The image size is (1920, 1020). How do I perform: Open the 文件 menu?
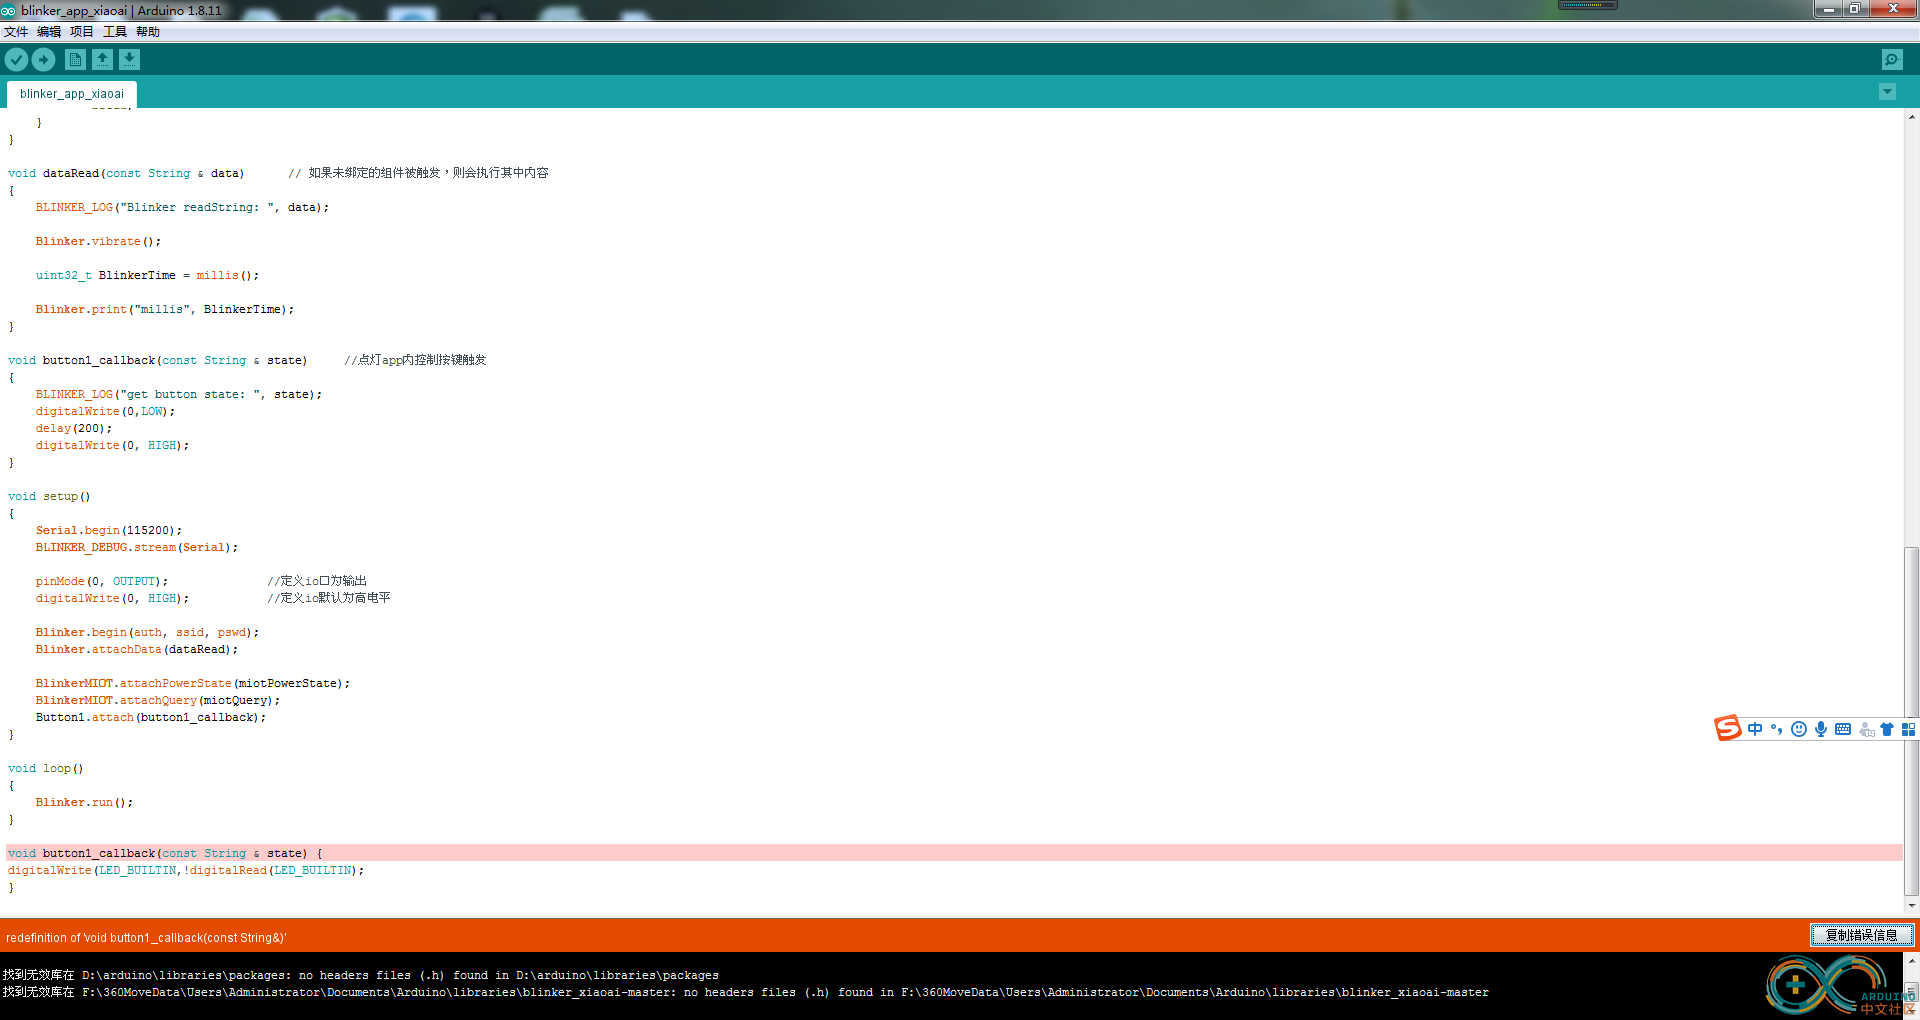click(16, 32)
